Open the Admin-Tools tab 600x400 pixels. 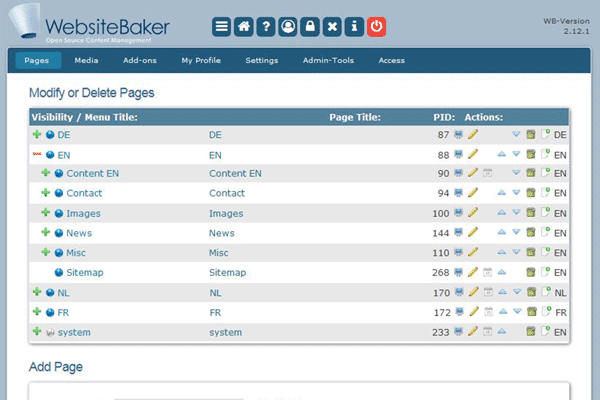click(x=328, y=61)
